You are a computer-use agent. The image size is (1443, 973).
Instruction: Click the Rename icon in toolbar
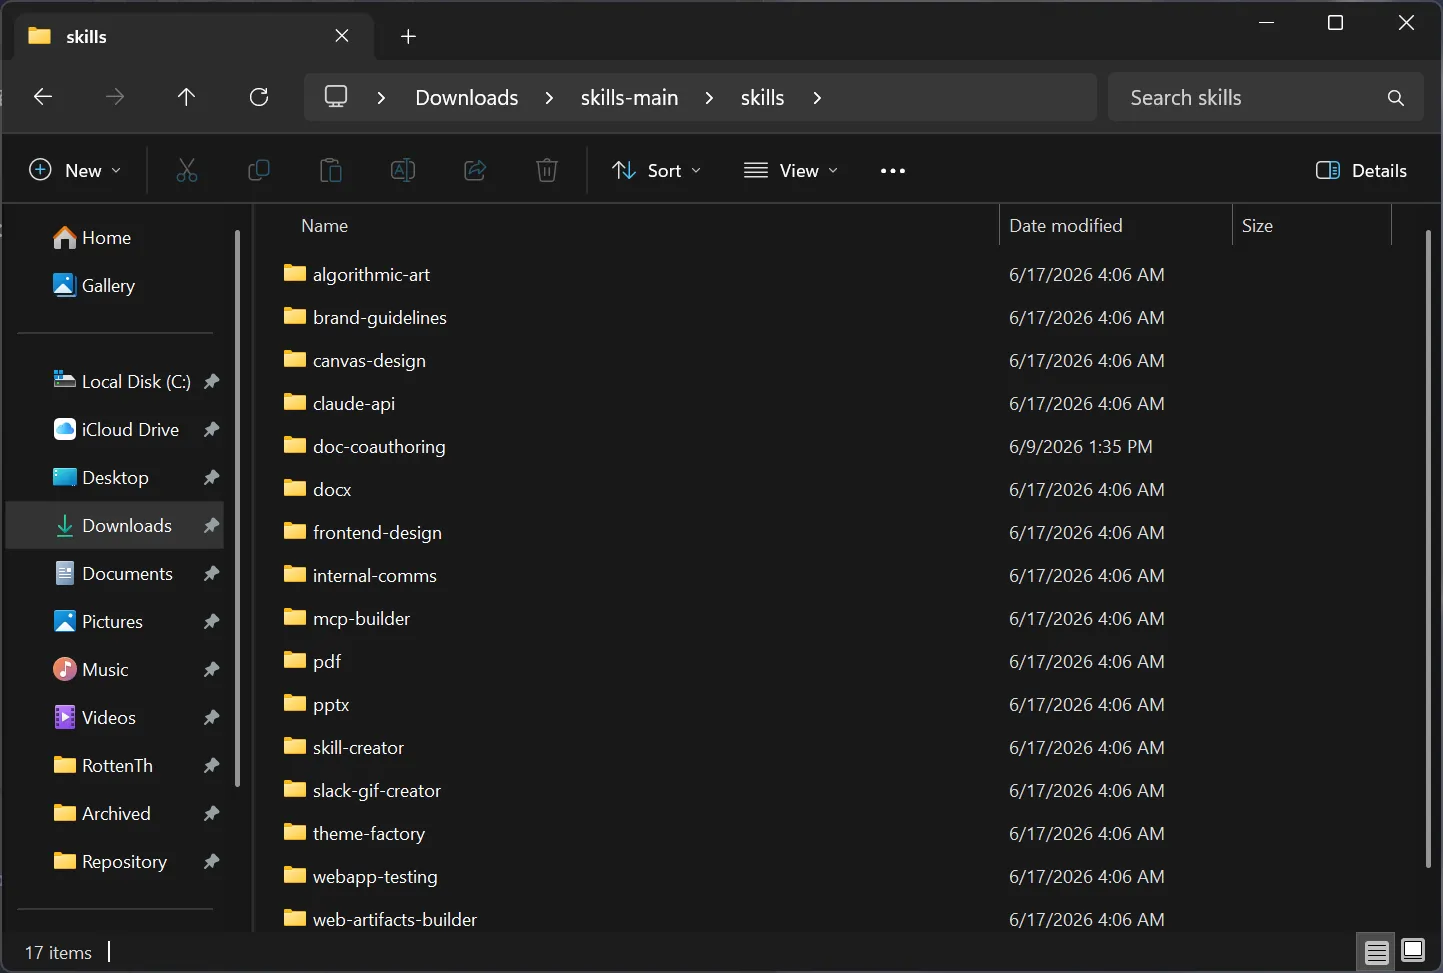pyautogui.click(x=403, y=170)
